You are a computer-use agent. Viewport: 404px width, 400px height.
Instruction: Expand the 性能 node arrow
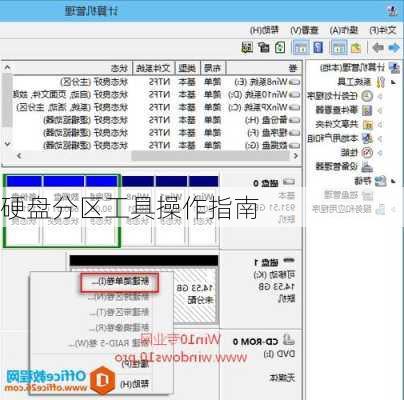pos(380,153)
